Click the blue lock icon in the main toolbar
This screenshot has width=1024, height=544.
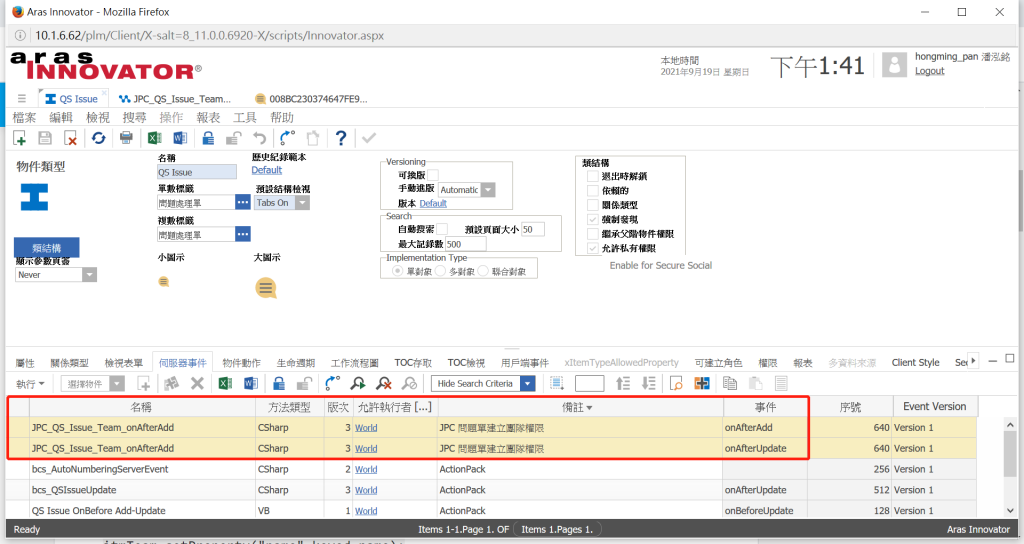(208, 138)
